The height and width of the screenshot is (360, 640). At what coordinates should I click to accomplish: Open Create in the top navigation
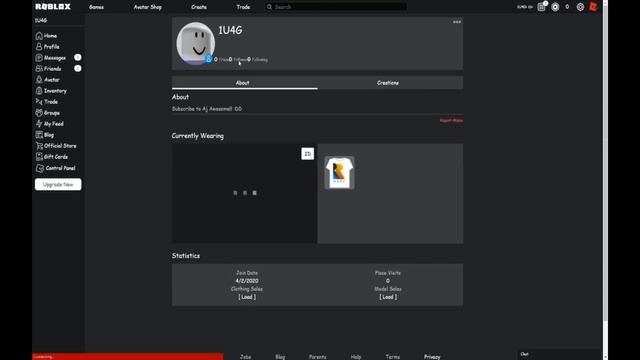point(199,7)
